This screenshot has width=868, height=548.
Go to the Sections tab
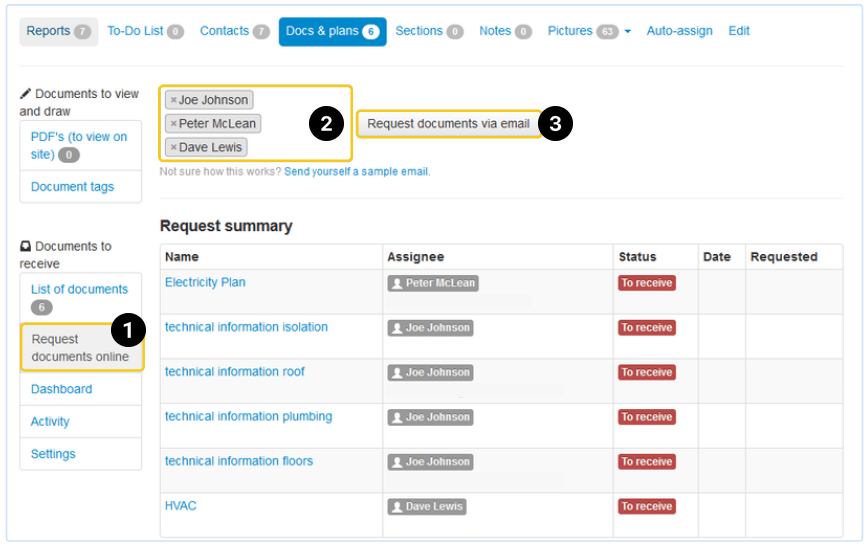[428, 31]
